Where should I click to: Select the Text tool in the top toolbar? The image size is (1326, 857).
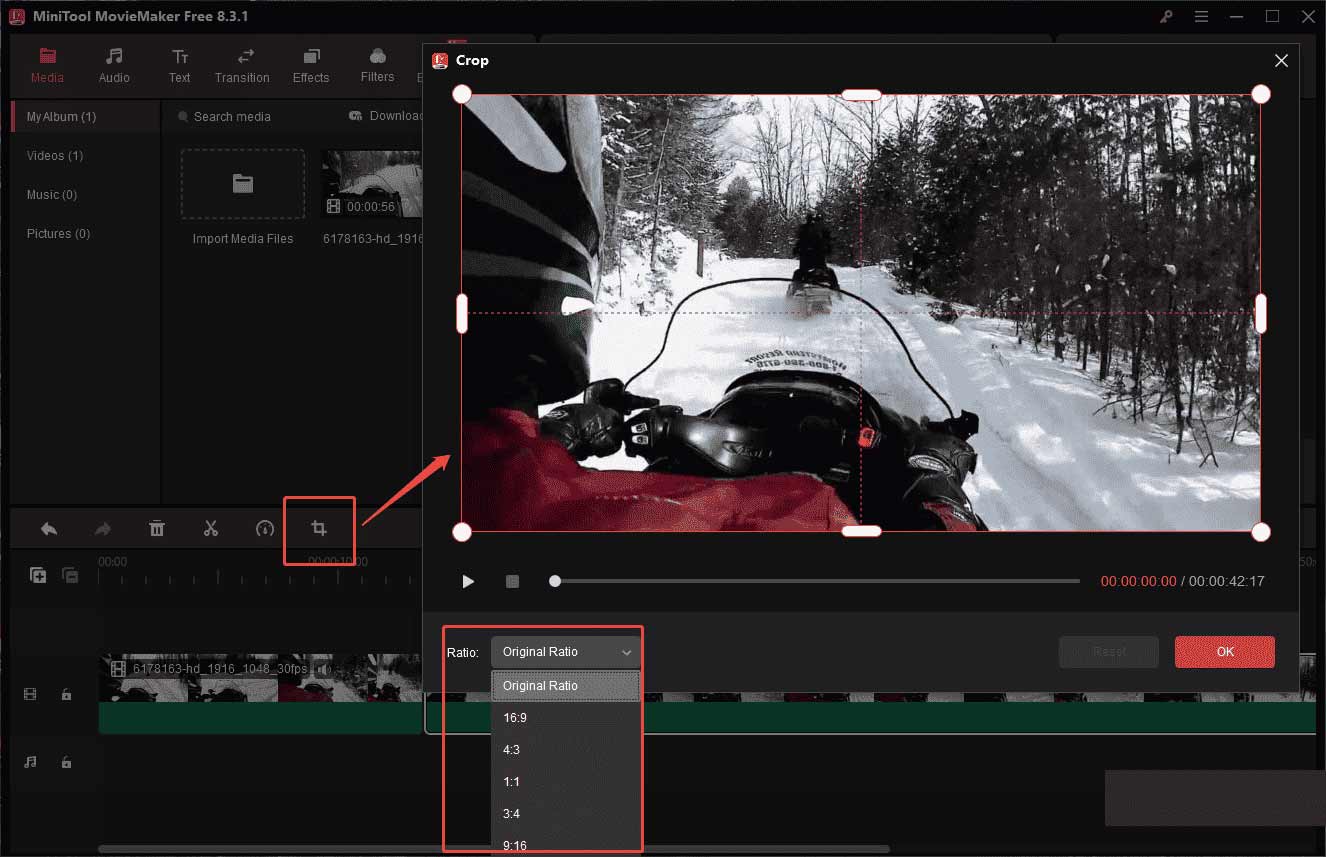click(180, 66)
